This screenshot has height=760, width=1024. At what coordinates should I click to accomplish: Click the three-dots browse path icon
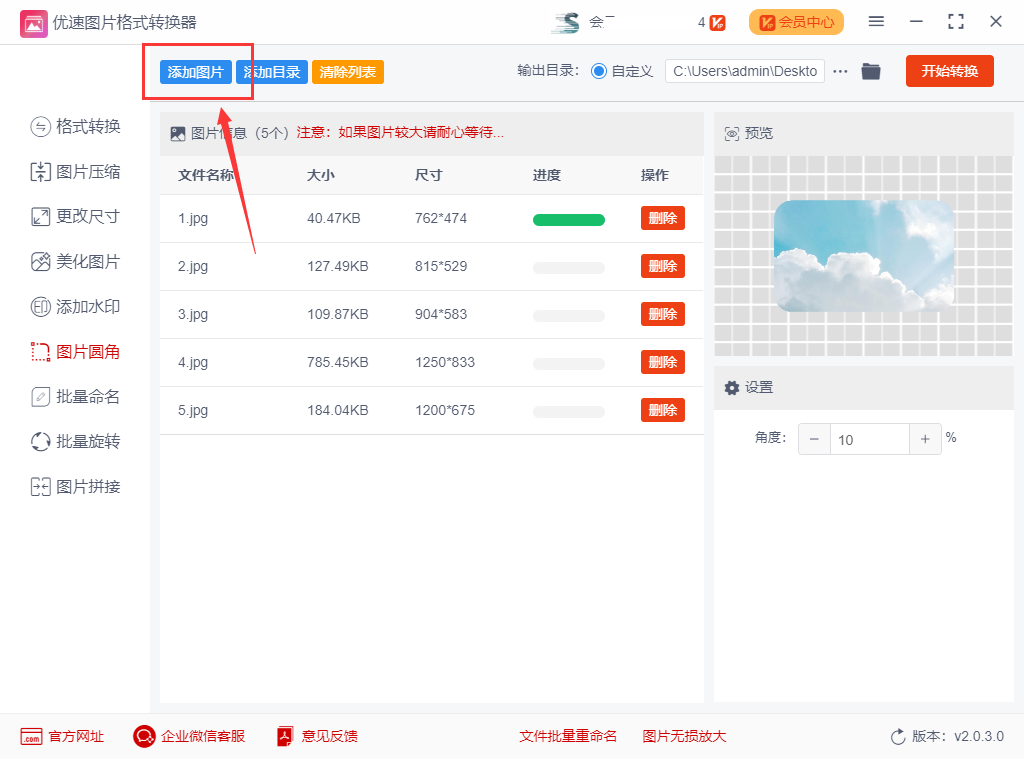(x=840, y=71)
